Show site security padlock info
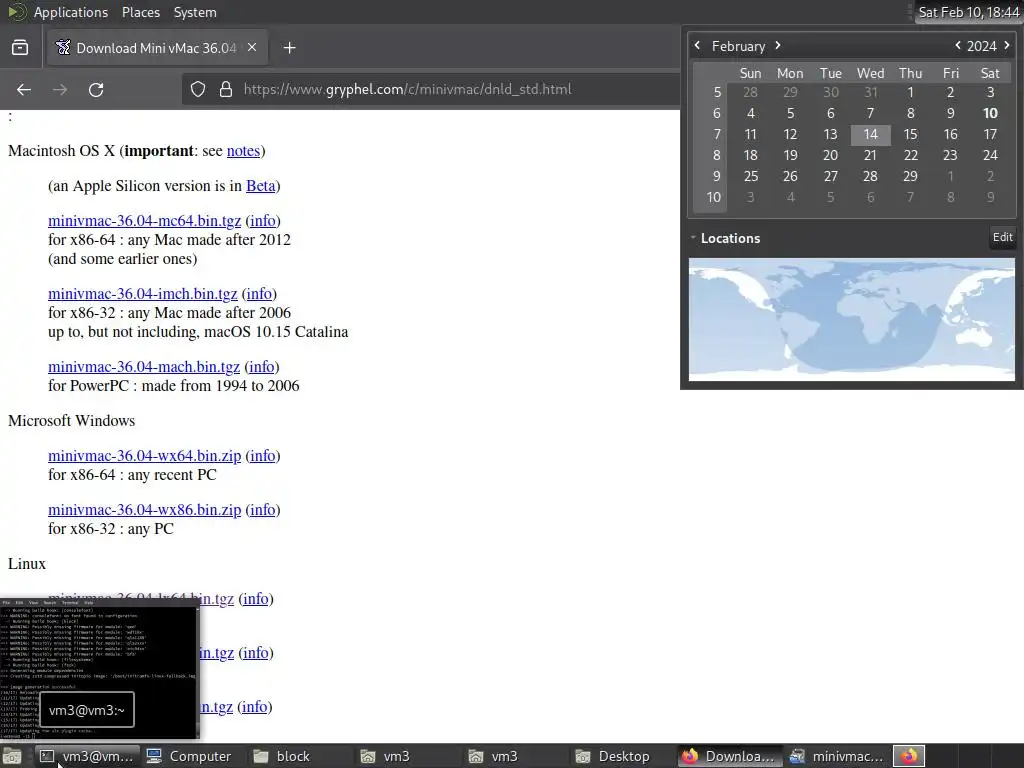Screen dimensions: 1024x768 (225, 89)
